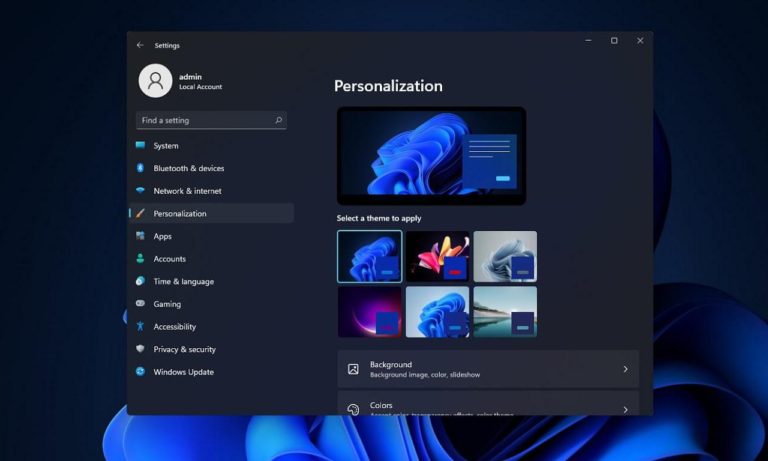The height and width of the screenshot is (461, 768).
Task: Click 'Select a theme to apply' text
Action: click(379, 218)
